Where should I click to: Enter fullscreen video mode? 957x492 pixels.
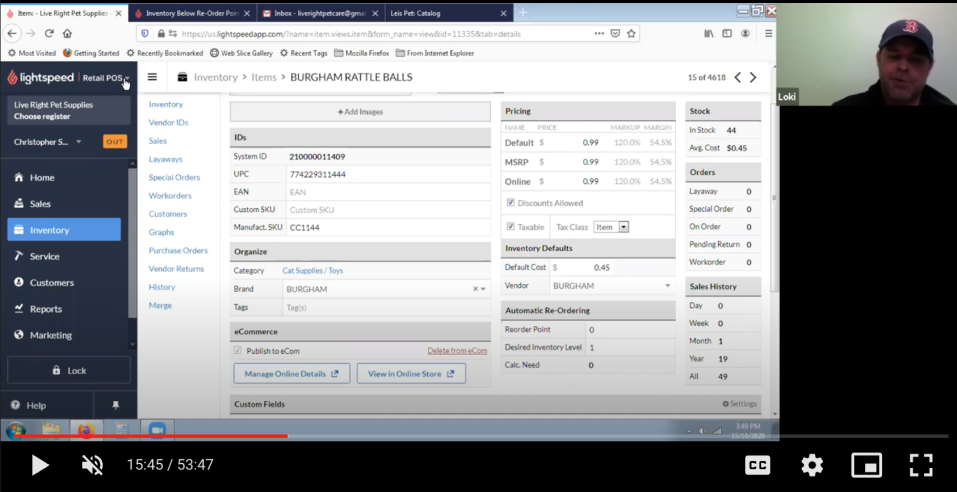(x=920, y=465)
